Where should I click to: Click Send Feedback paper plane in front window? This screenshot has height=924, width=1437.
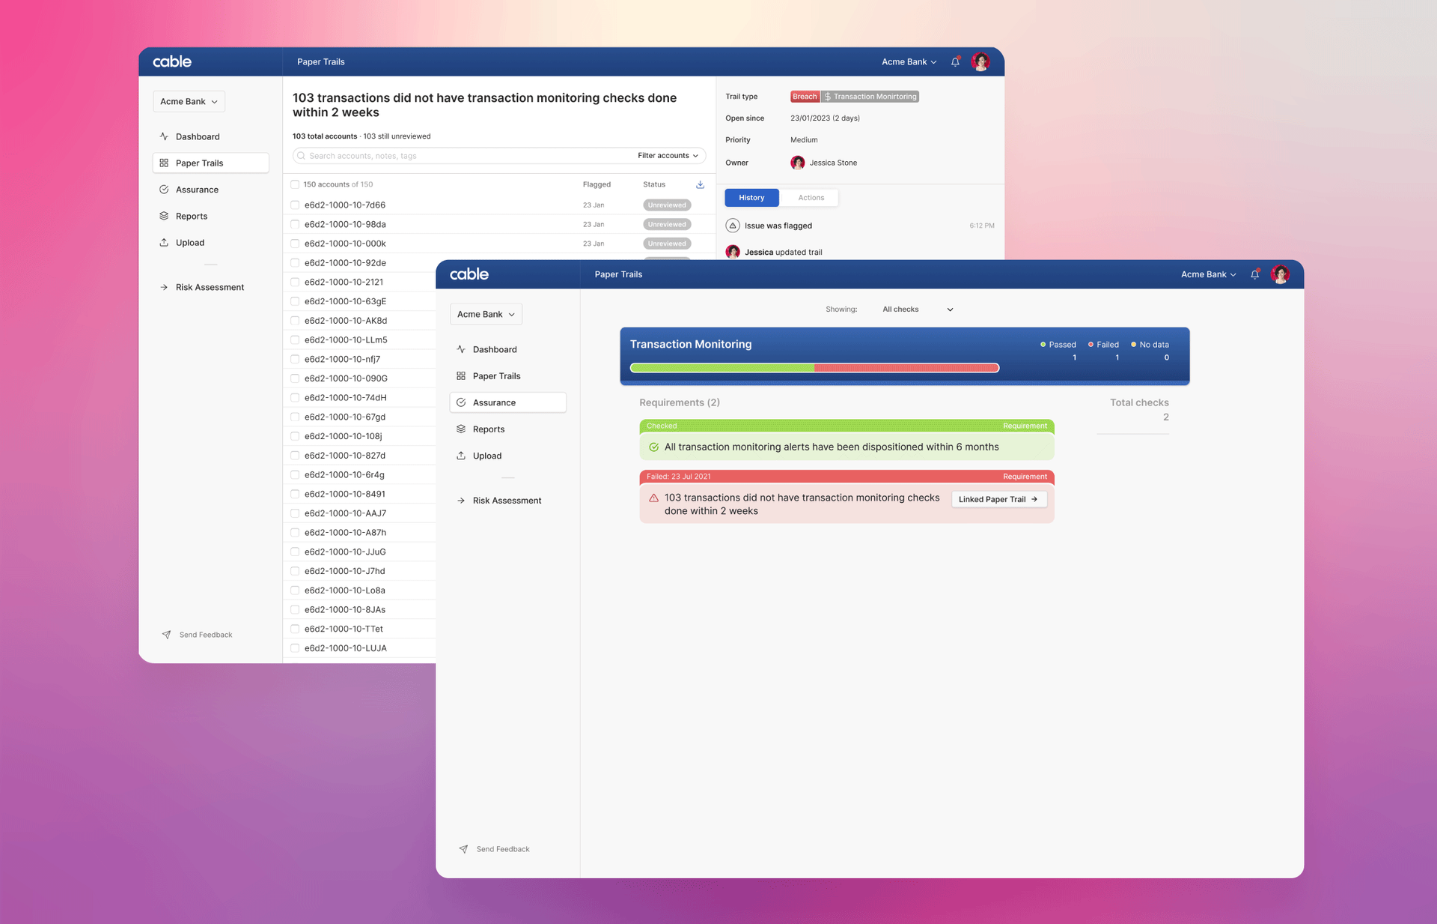click(x=463, y=849)
